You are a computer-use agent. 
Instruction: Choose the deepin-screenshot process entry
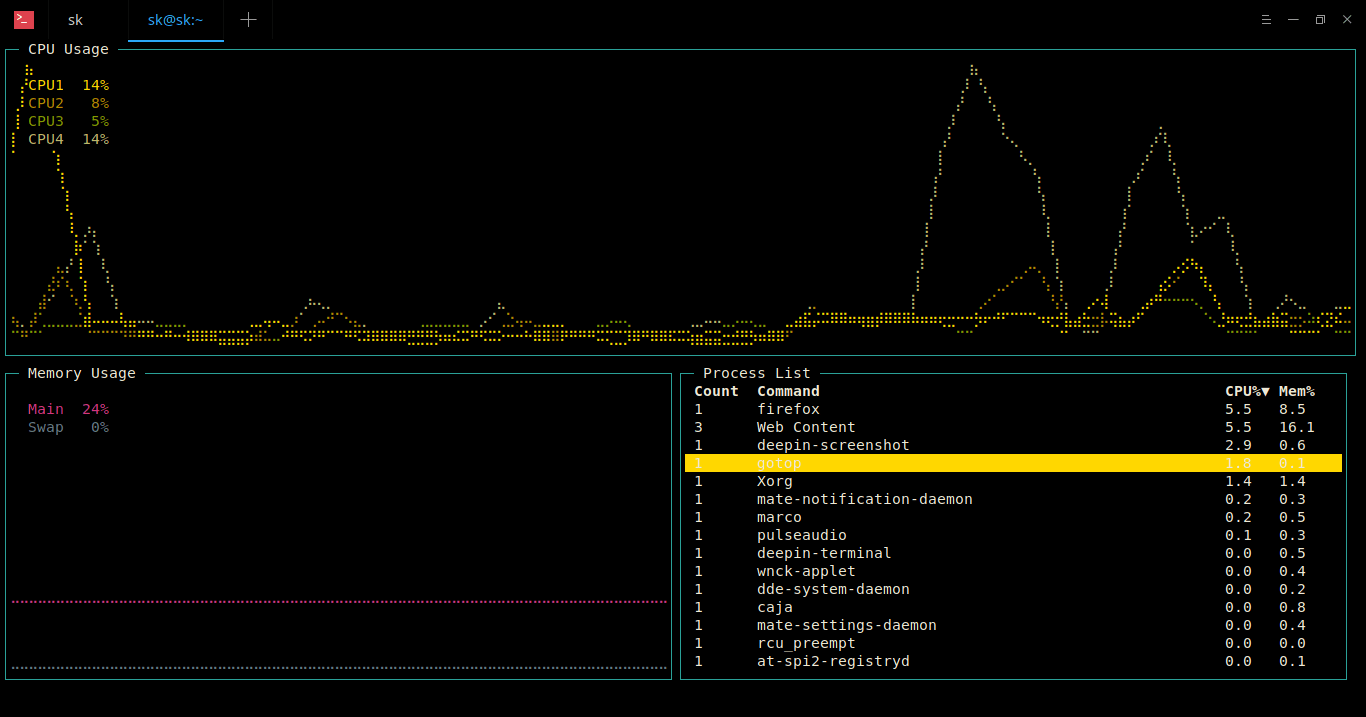pyautogui.click(x=833, y=445)
